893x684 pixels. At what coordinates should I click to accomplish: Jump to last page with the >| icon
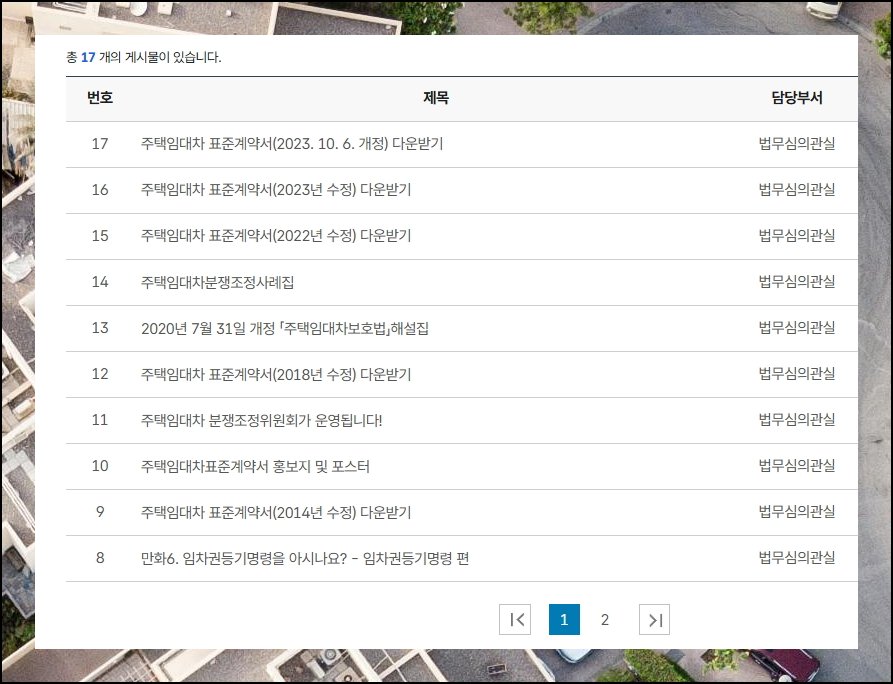click(654, 619)
